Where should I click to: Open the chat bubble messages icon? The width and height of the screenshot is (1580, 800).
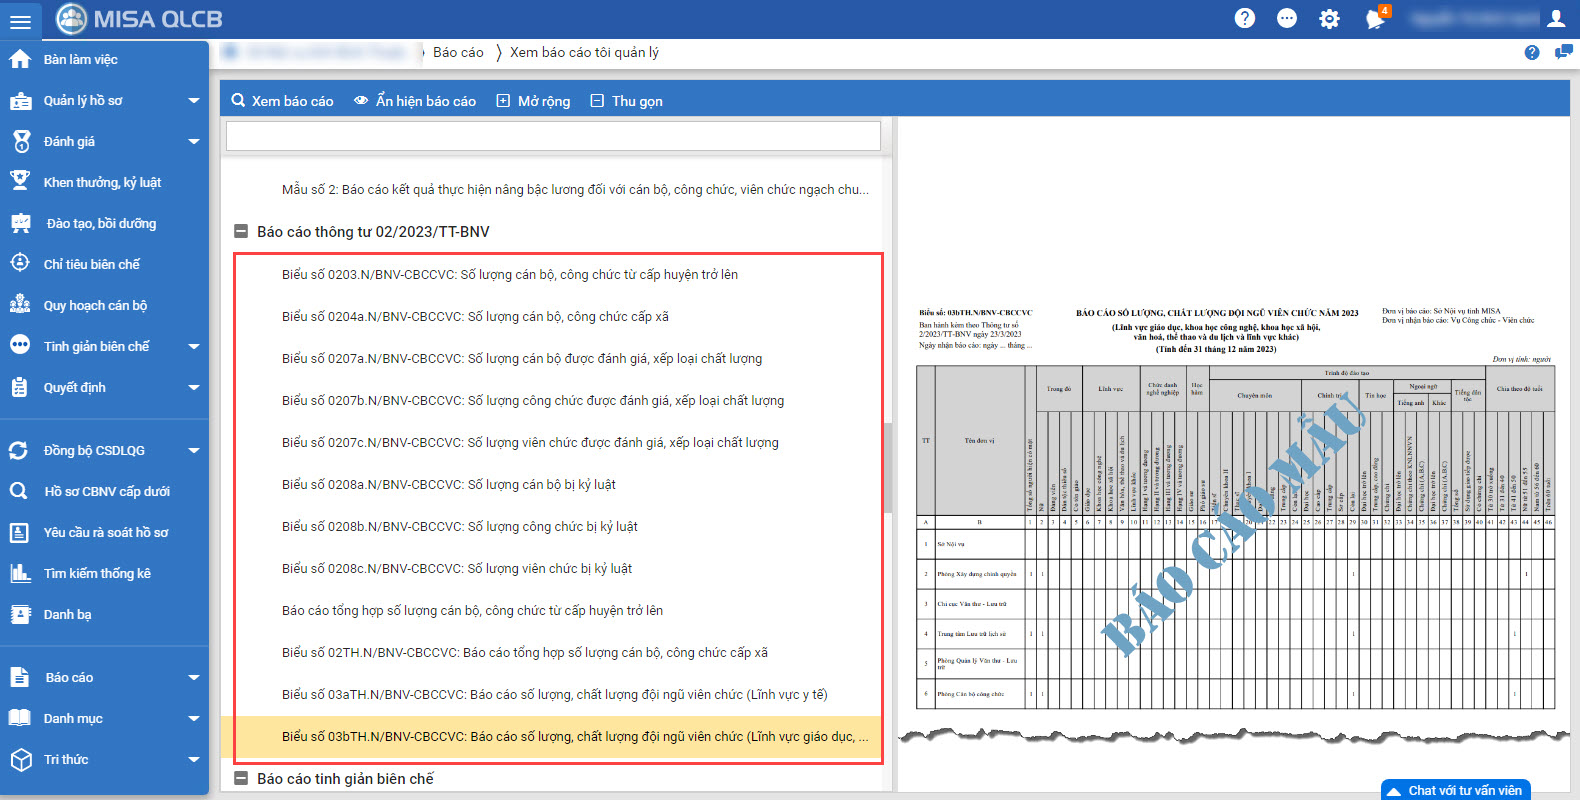[1287, 18]
